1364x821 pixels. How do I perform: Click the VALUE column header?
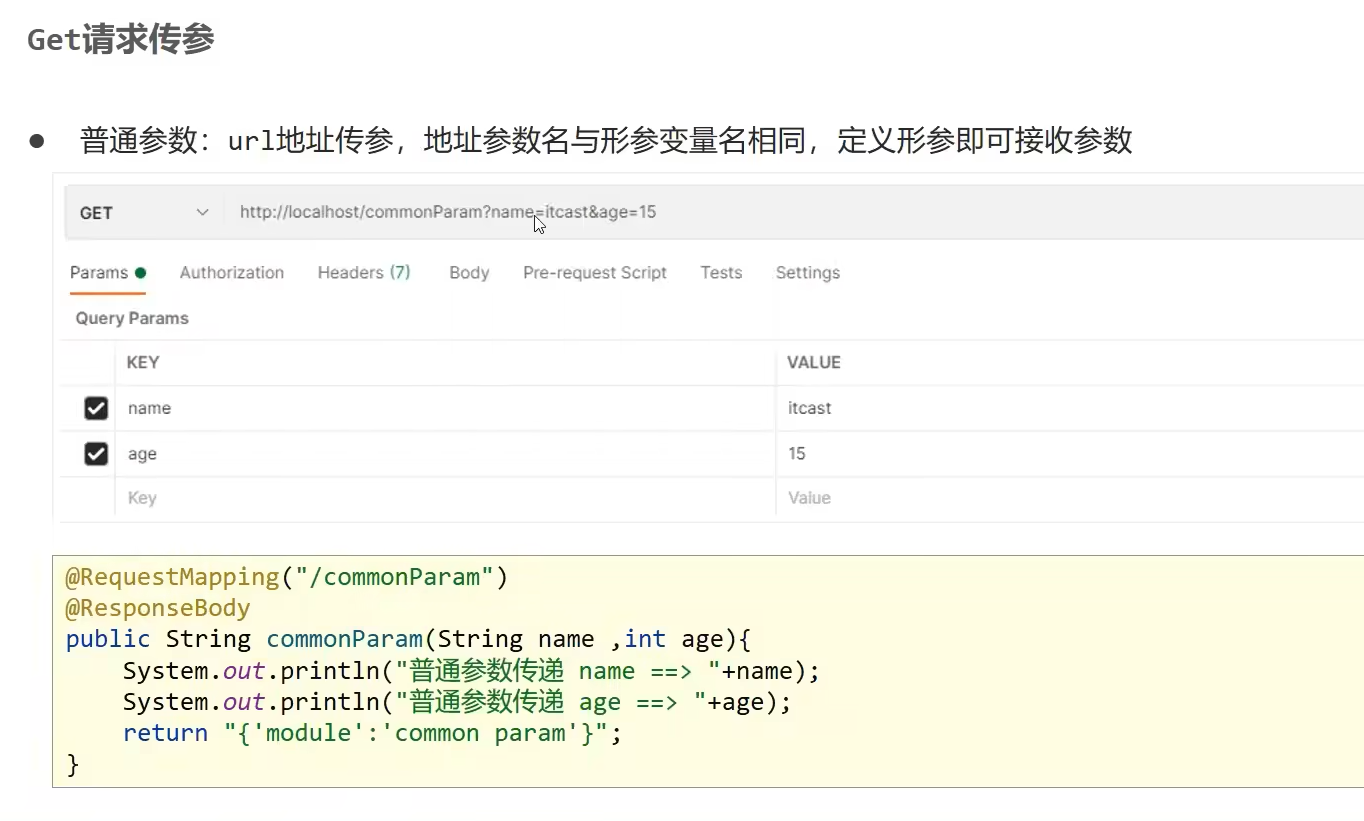coord(813,362)
